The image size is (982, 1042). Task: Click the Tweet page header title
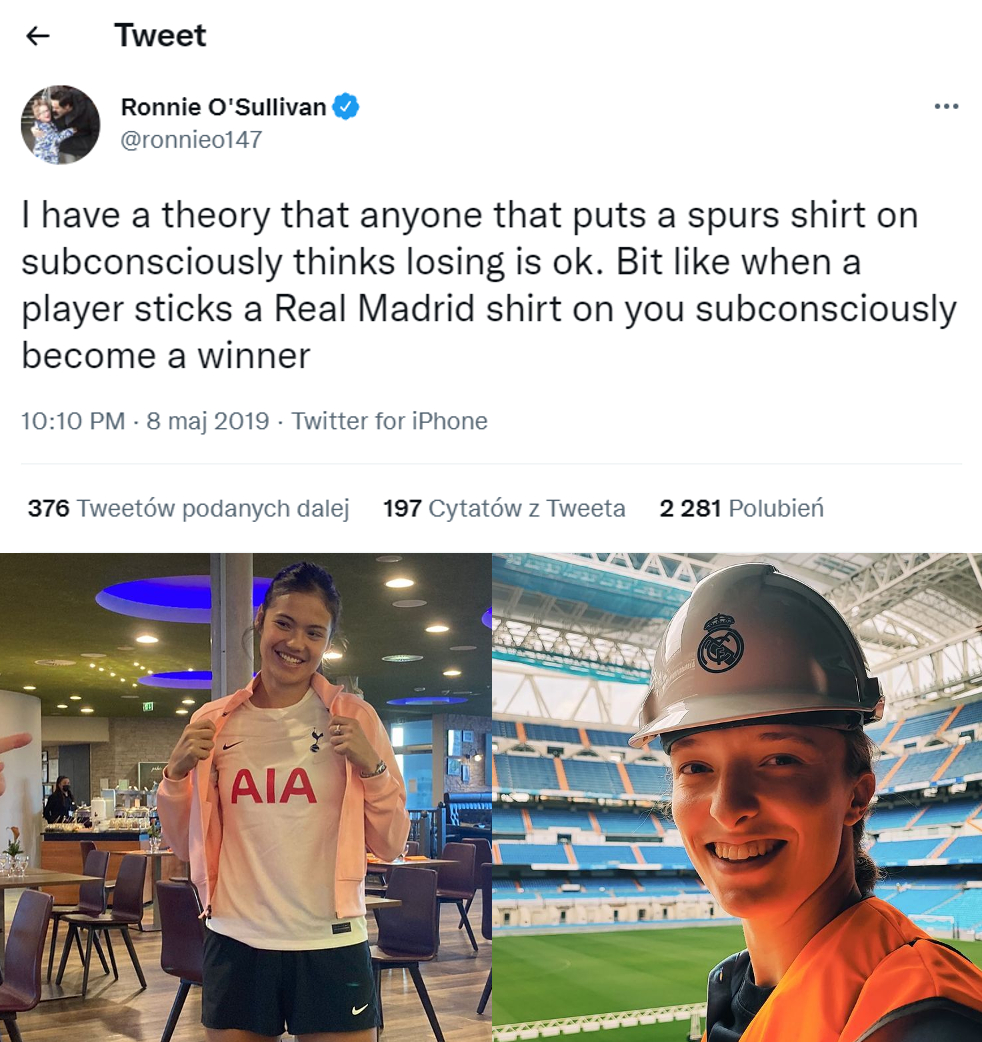pos(160,35)
